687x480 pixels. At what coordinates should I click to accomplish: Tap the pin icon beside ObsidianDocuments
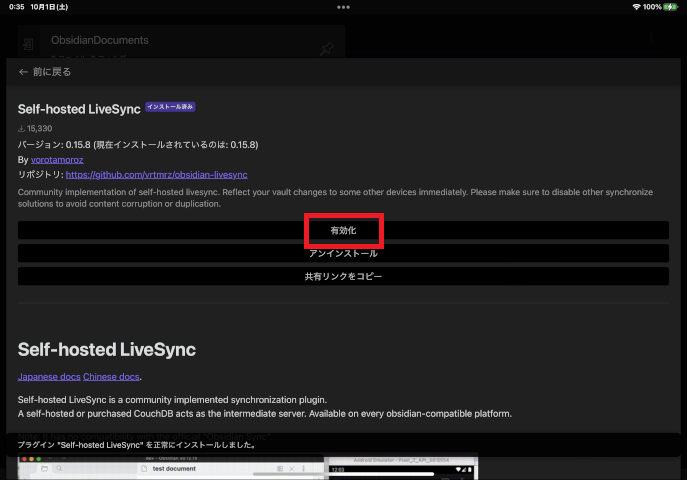point(326,48)
